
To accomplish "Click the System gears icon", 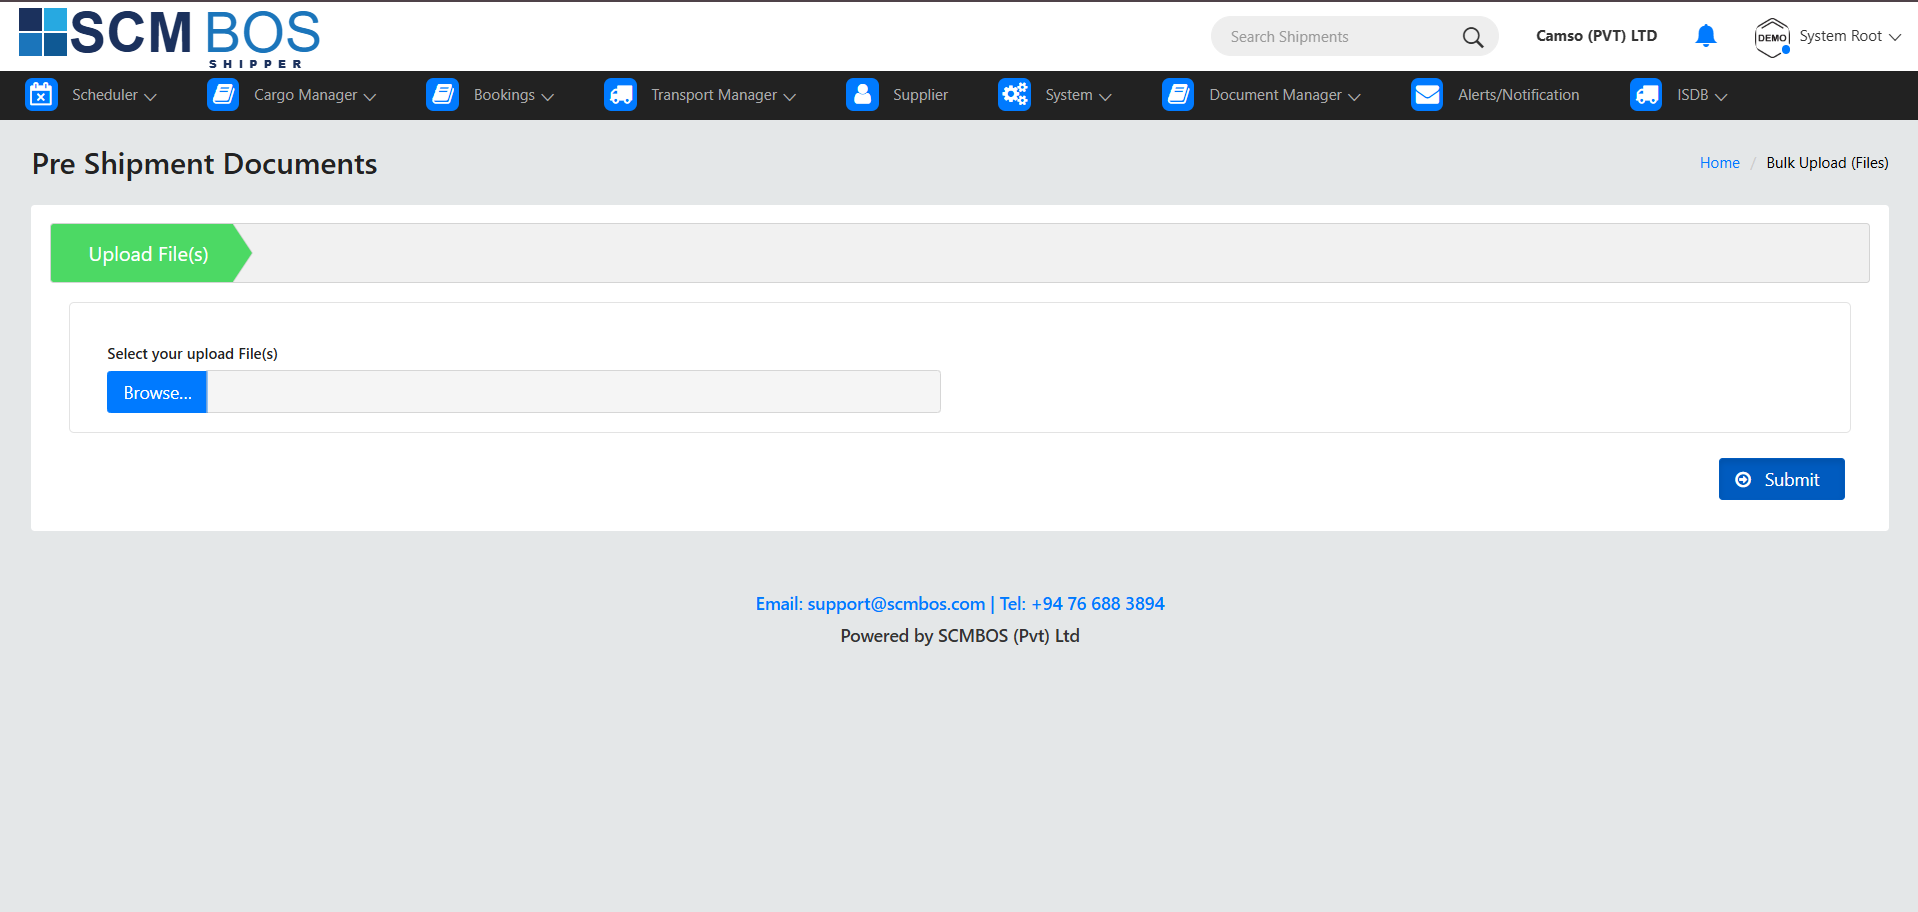I will [1015, 94].
